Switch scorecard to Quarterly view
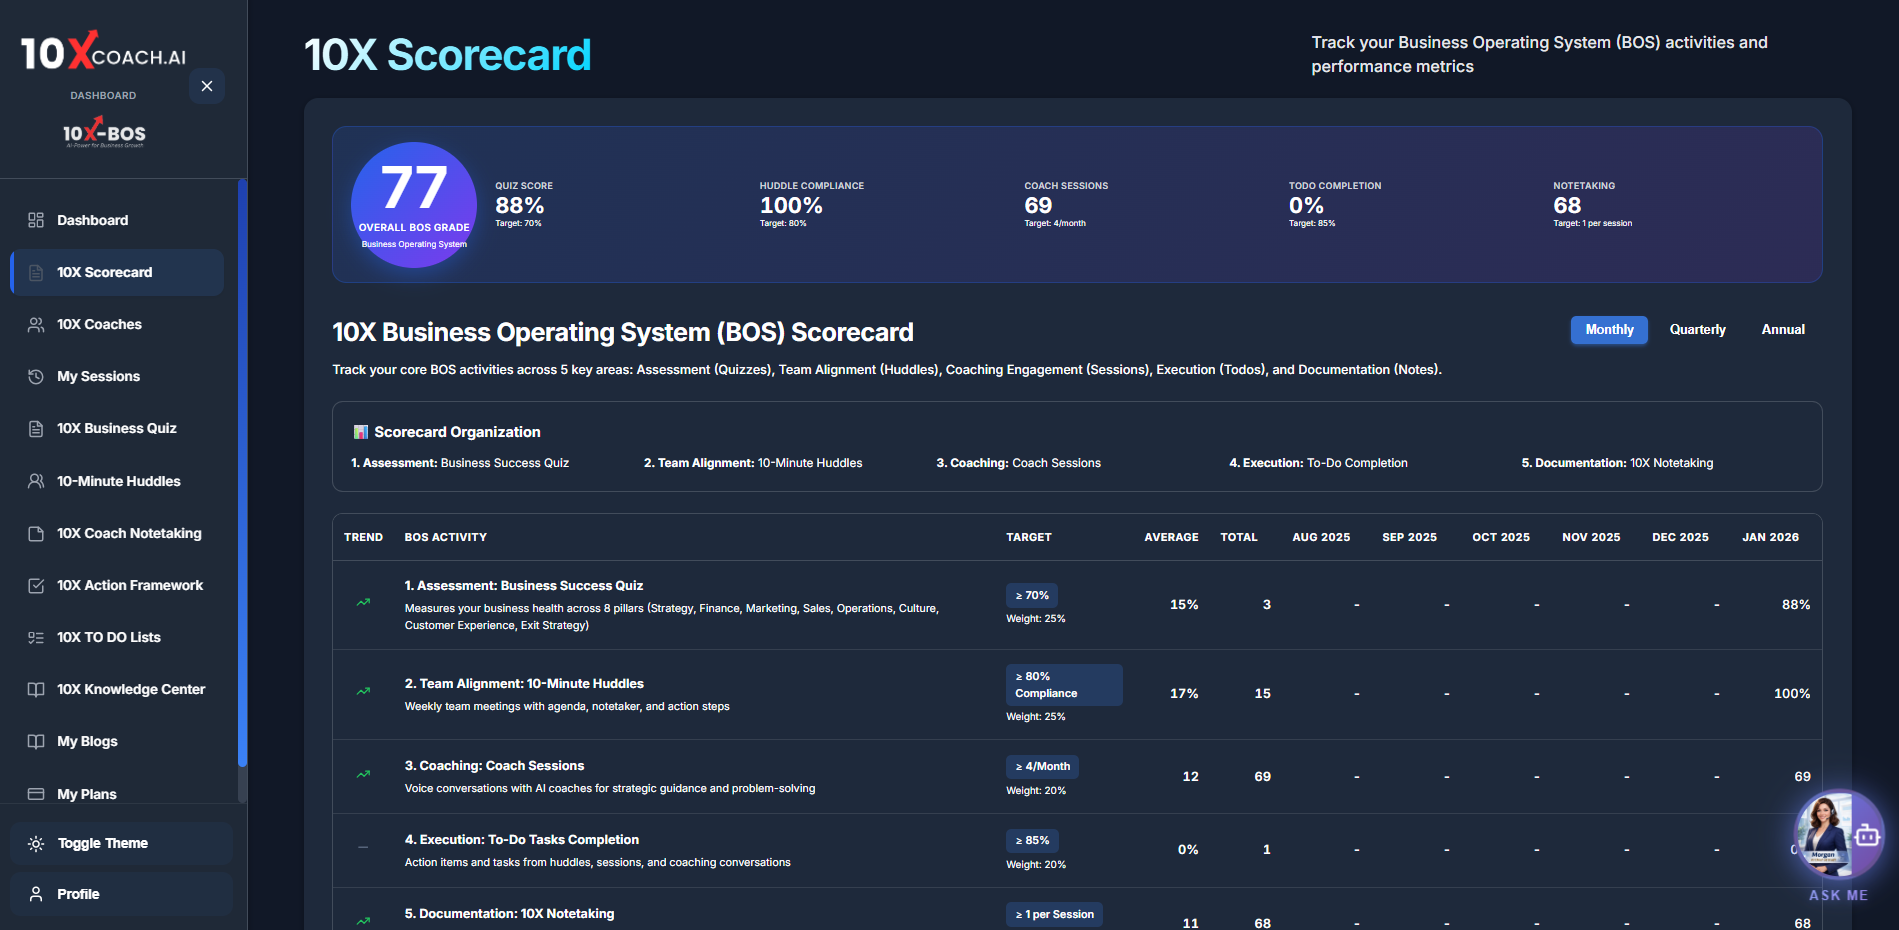The height and width of the screenshot is (930, 1899). [1697, 330]
